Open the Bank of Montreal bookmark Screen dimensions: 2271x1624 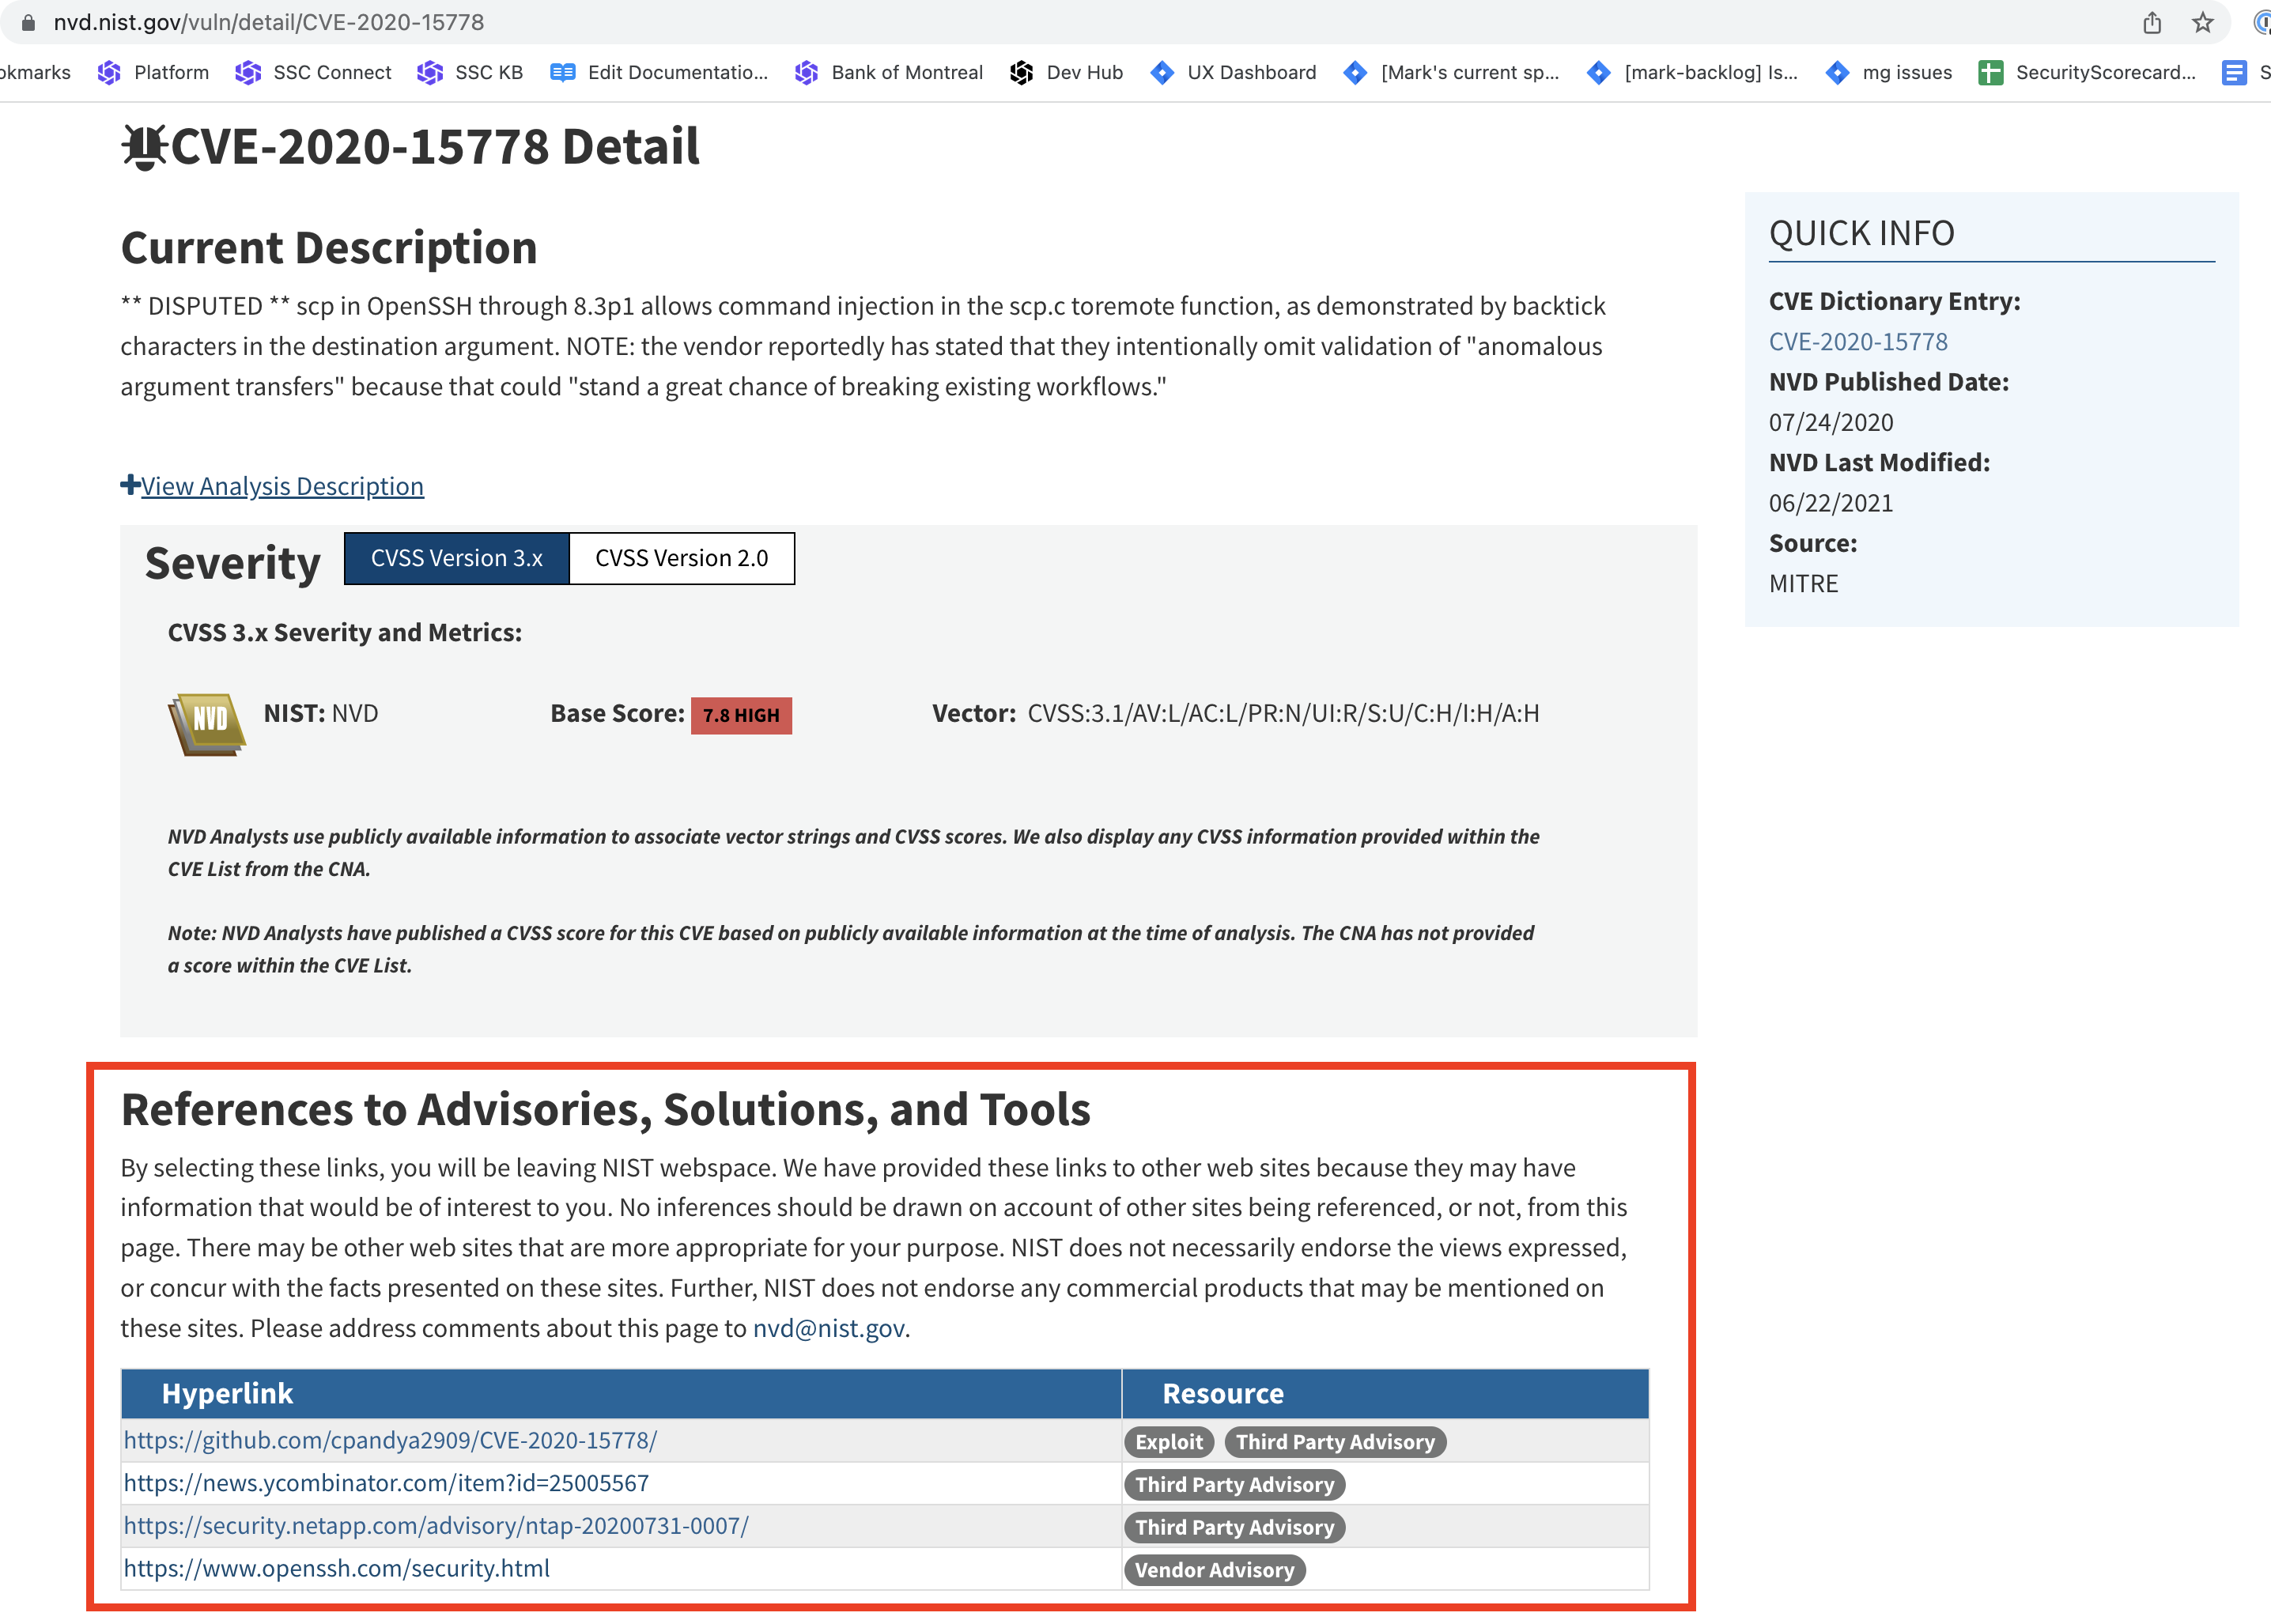pos(905,72)
